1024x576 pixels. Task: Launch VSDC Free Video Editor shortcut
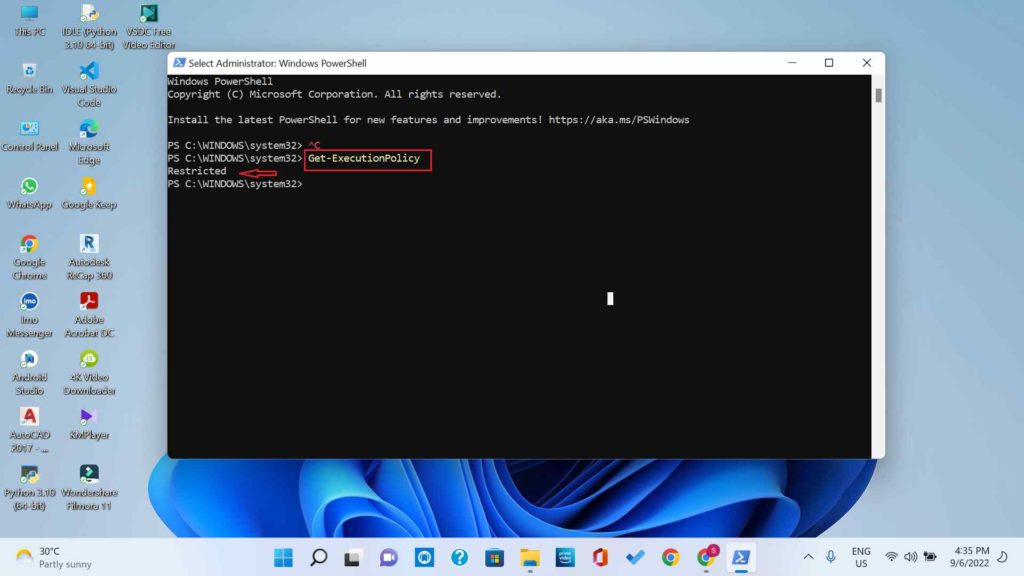pyautogui.click(x=149, y=27)
